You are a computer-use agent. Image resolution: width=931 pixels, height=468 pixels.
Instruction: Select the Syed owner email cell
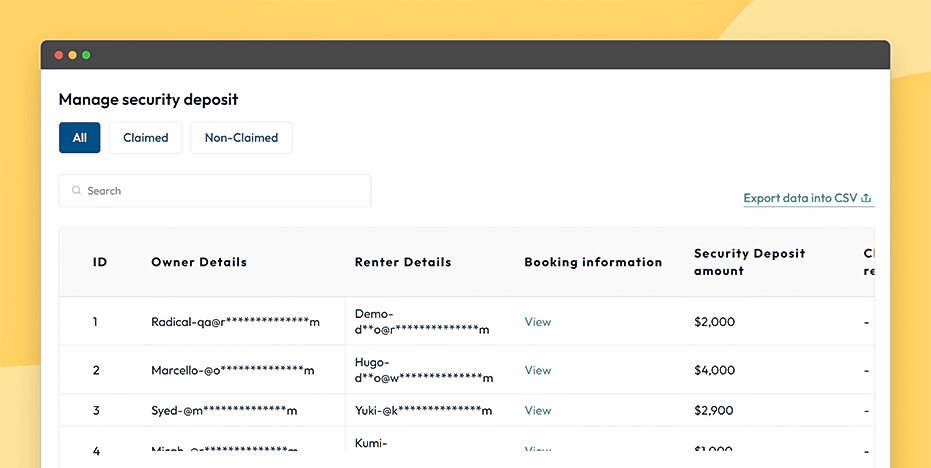click(224, 410)
